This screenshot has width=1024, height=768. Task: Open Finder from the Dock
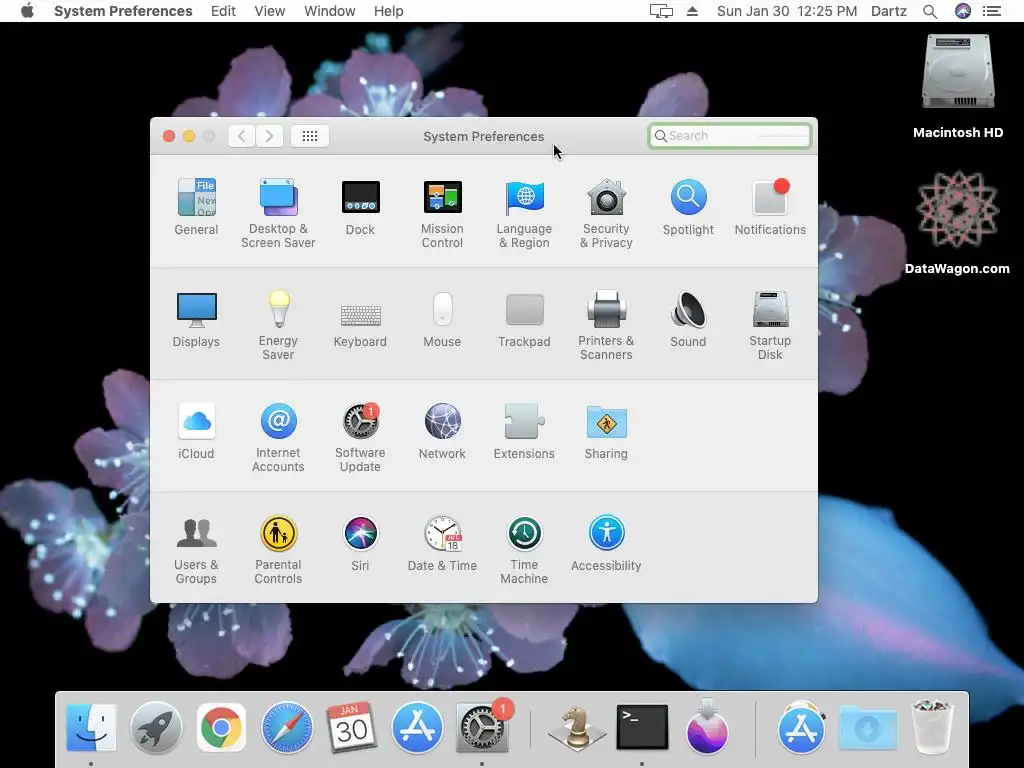coord(91,728)
